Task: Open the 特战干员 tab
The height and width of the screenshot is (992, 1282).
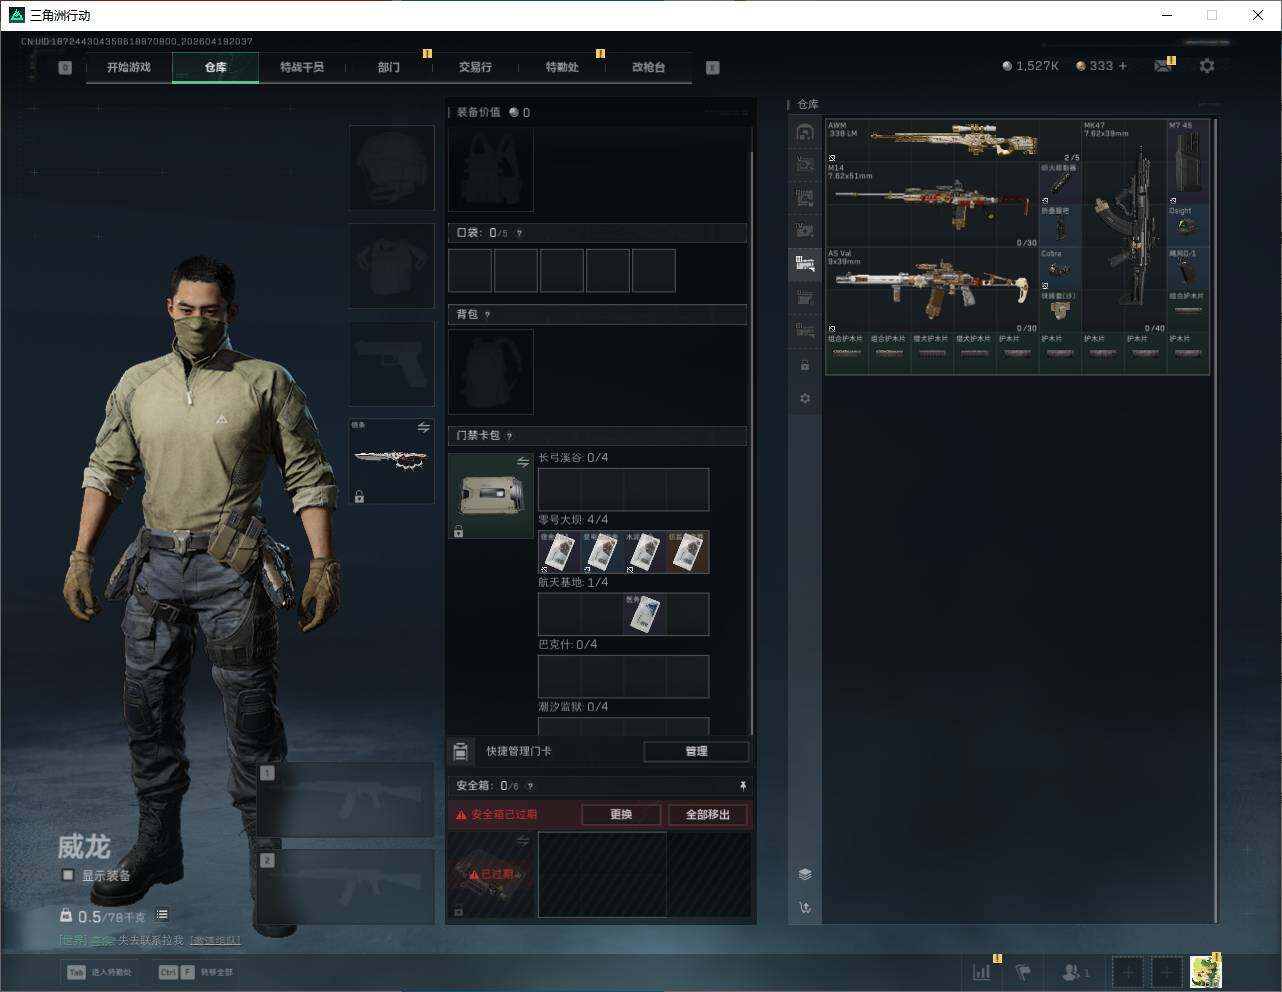Action: point(302,67)
